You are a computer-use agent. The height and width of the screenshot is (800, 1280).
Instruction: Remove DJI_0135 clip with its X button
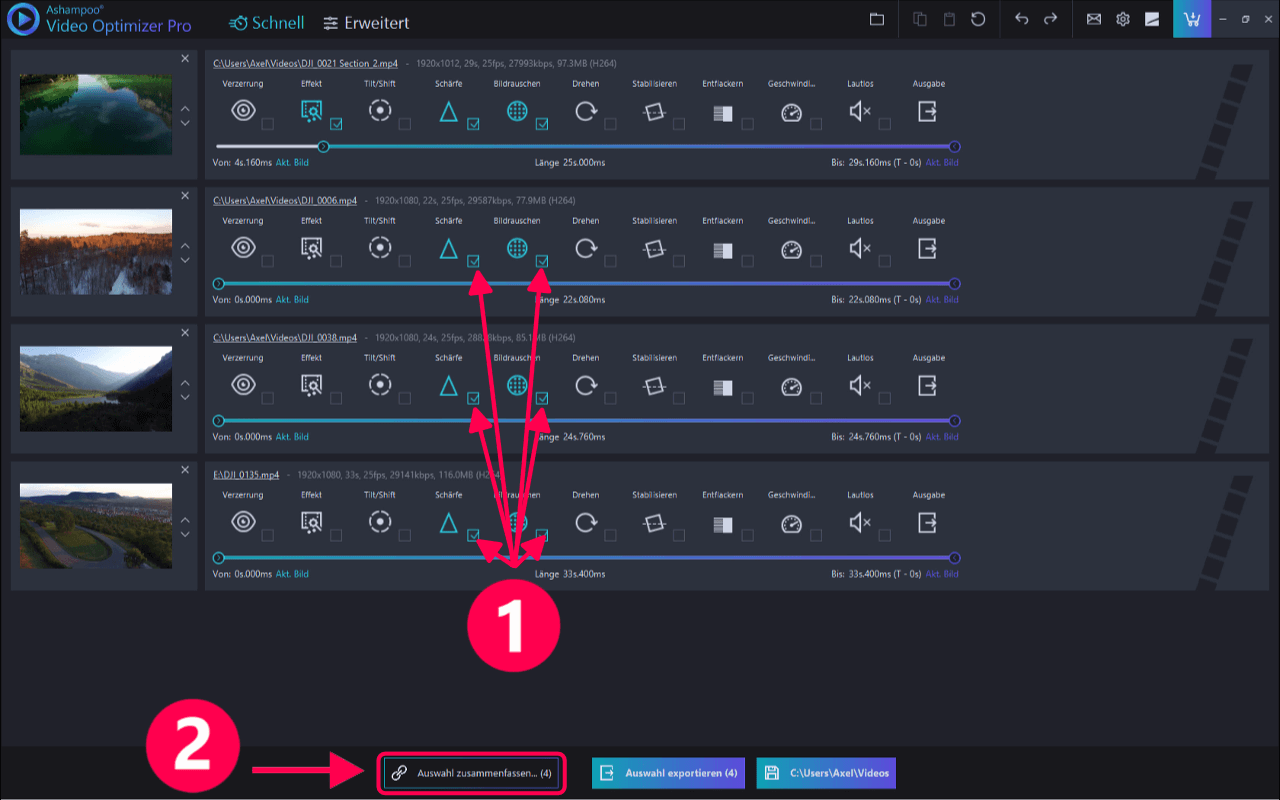(x=185, y=470)
